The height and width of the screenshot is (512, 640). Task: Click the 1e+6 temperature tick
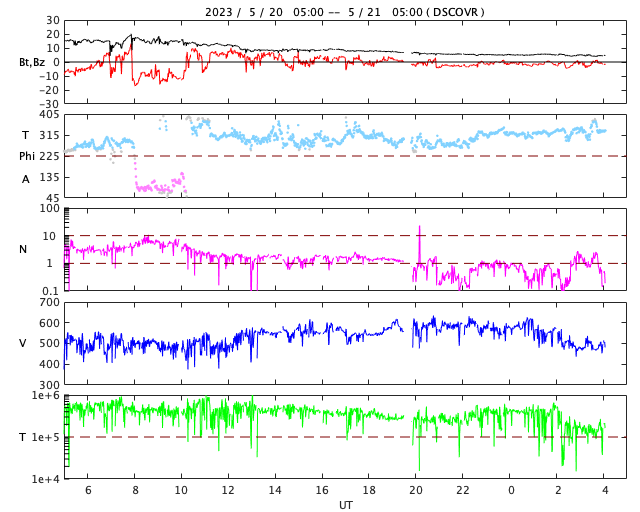click(x=46, y=395)
